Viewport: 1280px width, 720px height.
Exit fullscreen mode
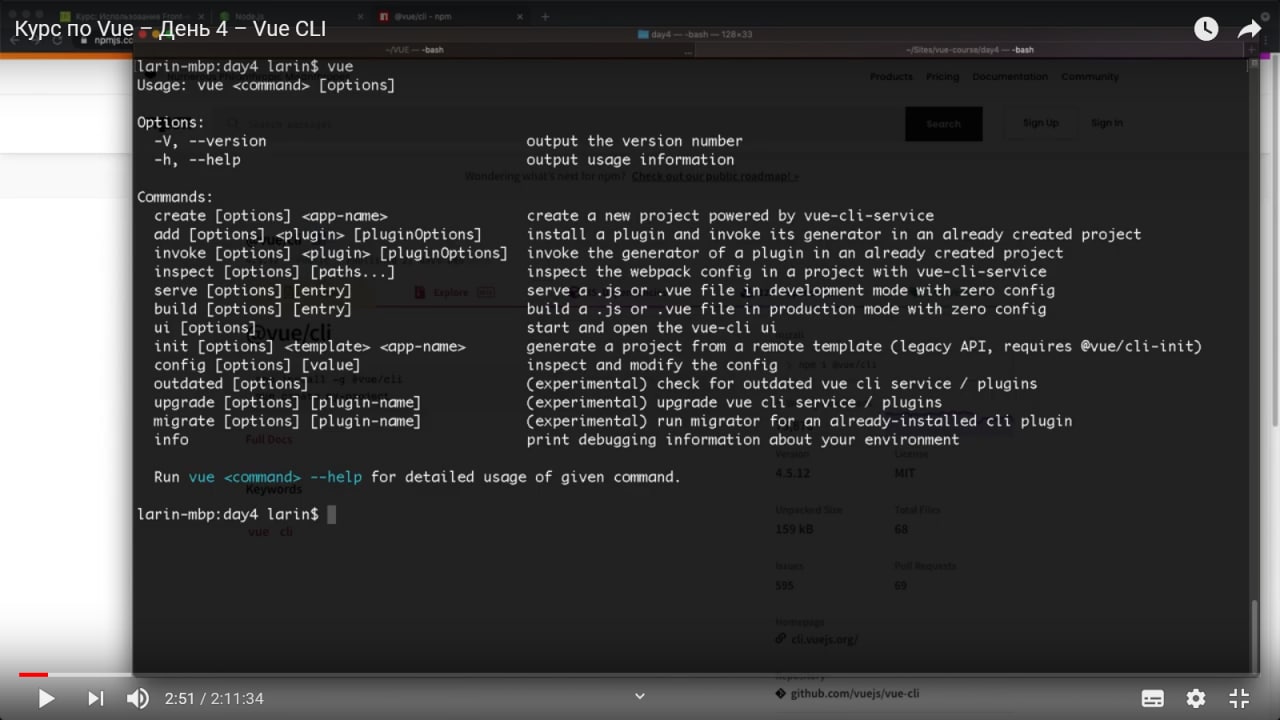(1239, 698)
